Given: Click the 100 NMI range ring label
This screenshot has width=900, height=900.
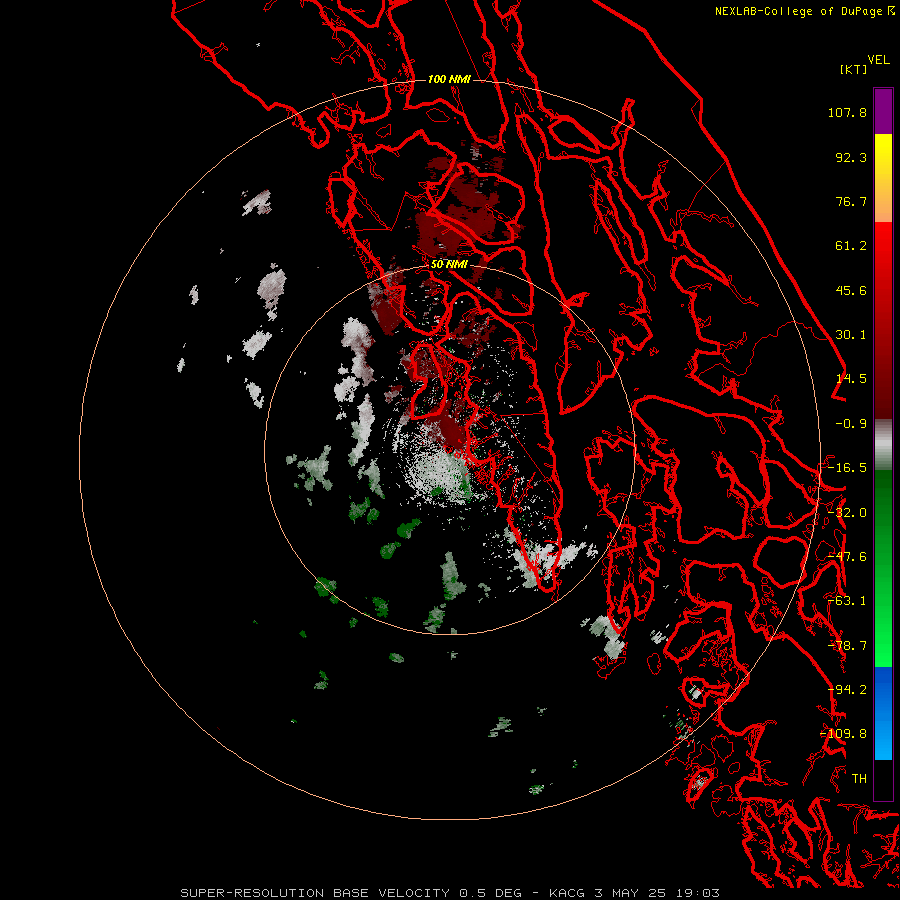Looking at the screenshot, I should coord(449,79).
